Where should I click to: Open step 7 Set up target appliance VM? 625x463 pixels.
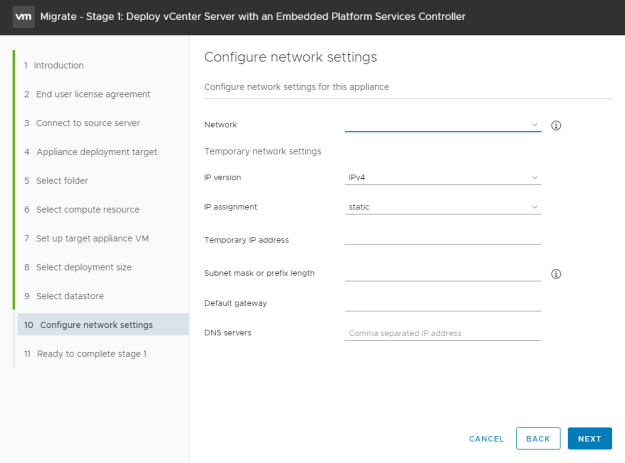pos(86,238)
